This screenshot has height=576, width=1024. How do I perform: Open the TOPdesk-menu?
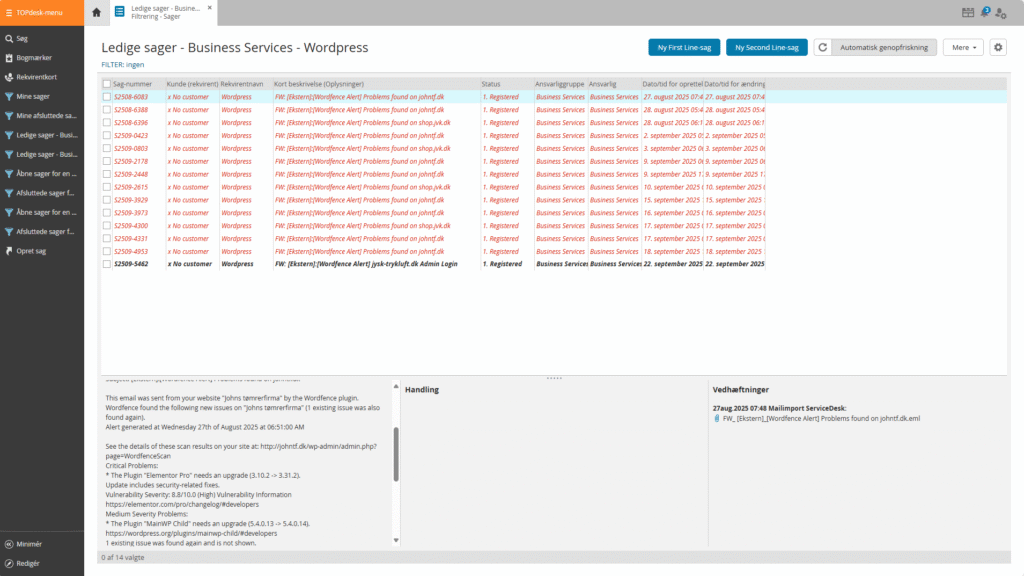(40, 13)
